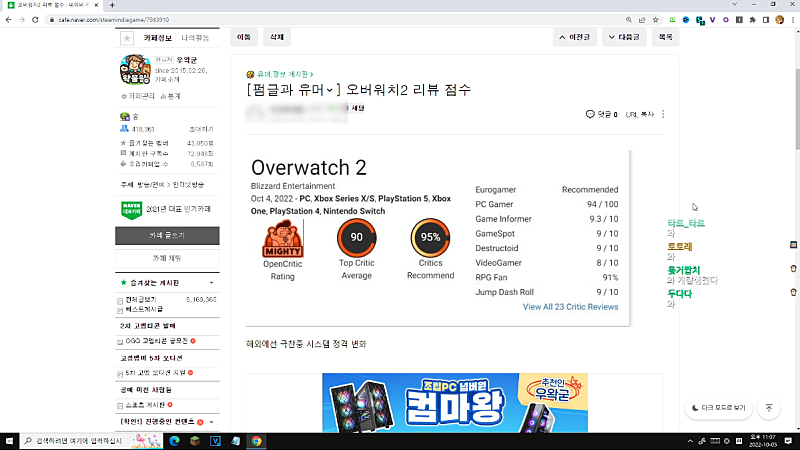Click 카페 글쓰기 write button
The height and width of the screenshot is (450, 800).
(167, 236)
